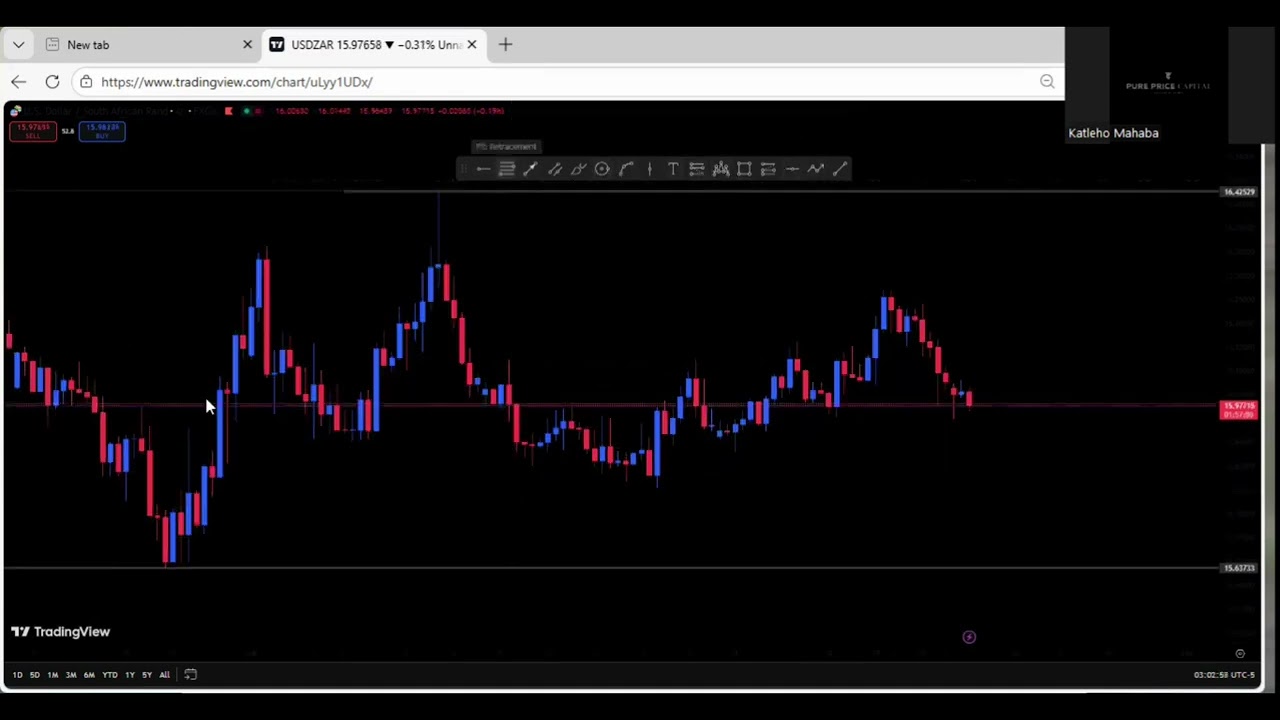
Task: Set chart range to 1D
Action: (17, 675)
